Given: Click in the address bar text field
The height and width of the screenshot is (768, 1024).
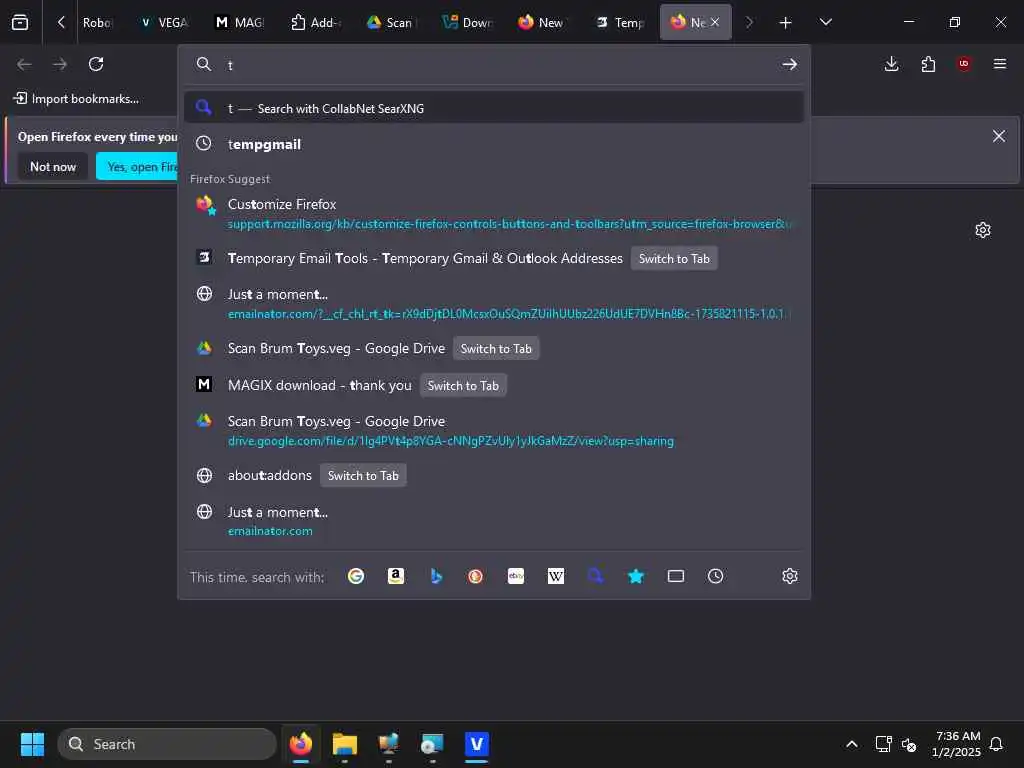Looking at the screenshot, I should click(496, 65).
